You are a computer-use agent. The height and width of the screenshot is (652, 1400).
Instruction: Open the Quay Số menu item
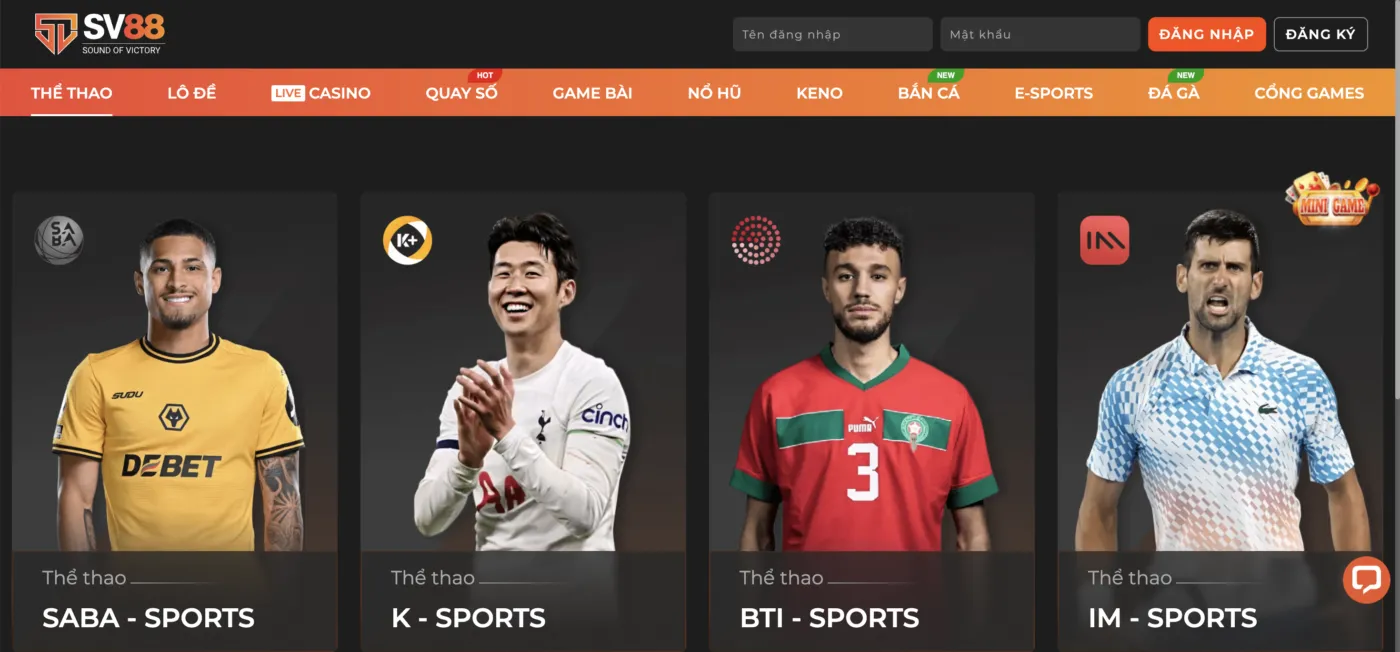point(461,93)
